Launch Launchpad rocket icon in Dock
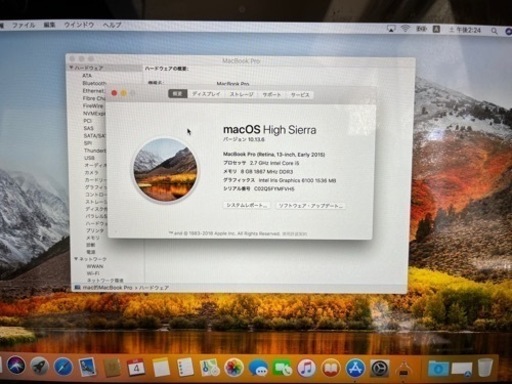Viewport: 512px width, 384px height. click(x=40, y=367)
